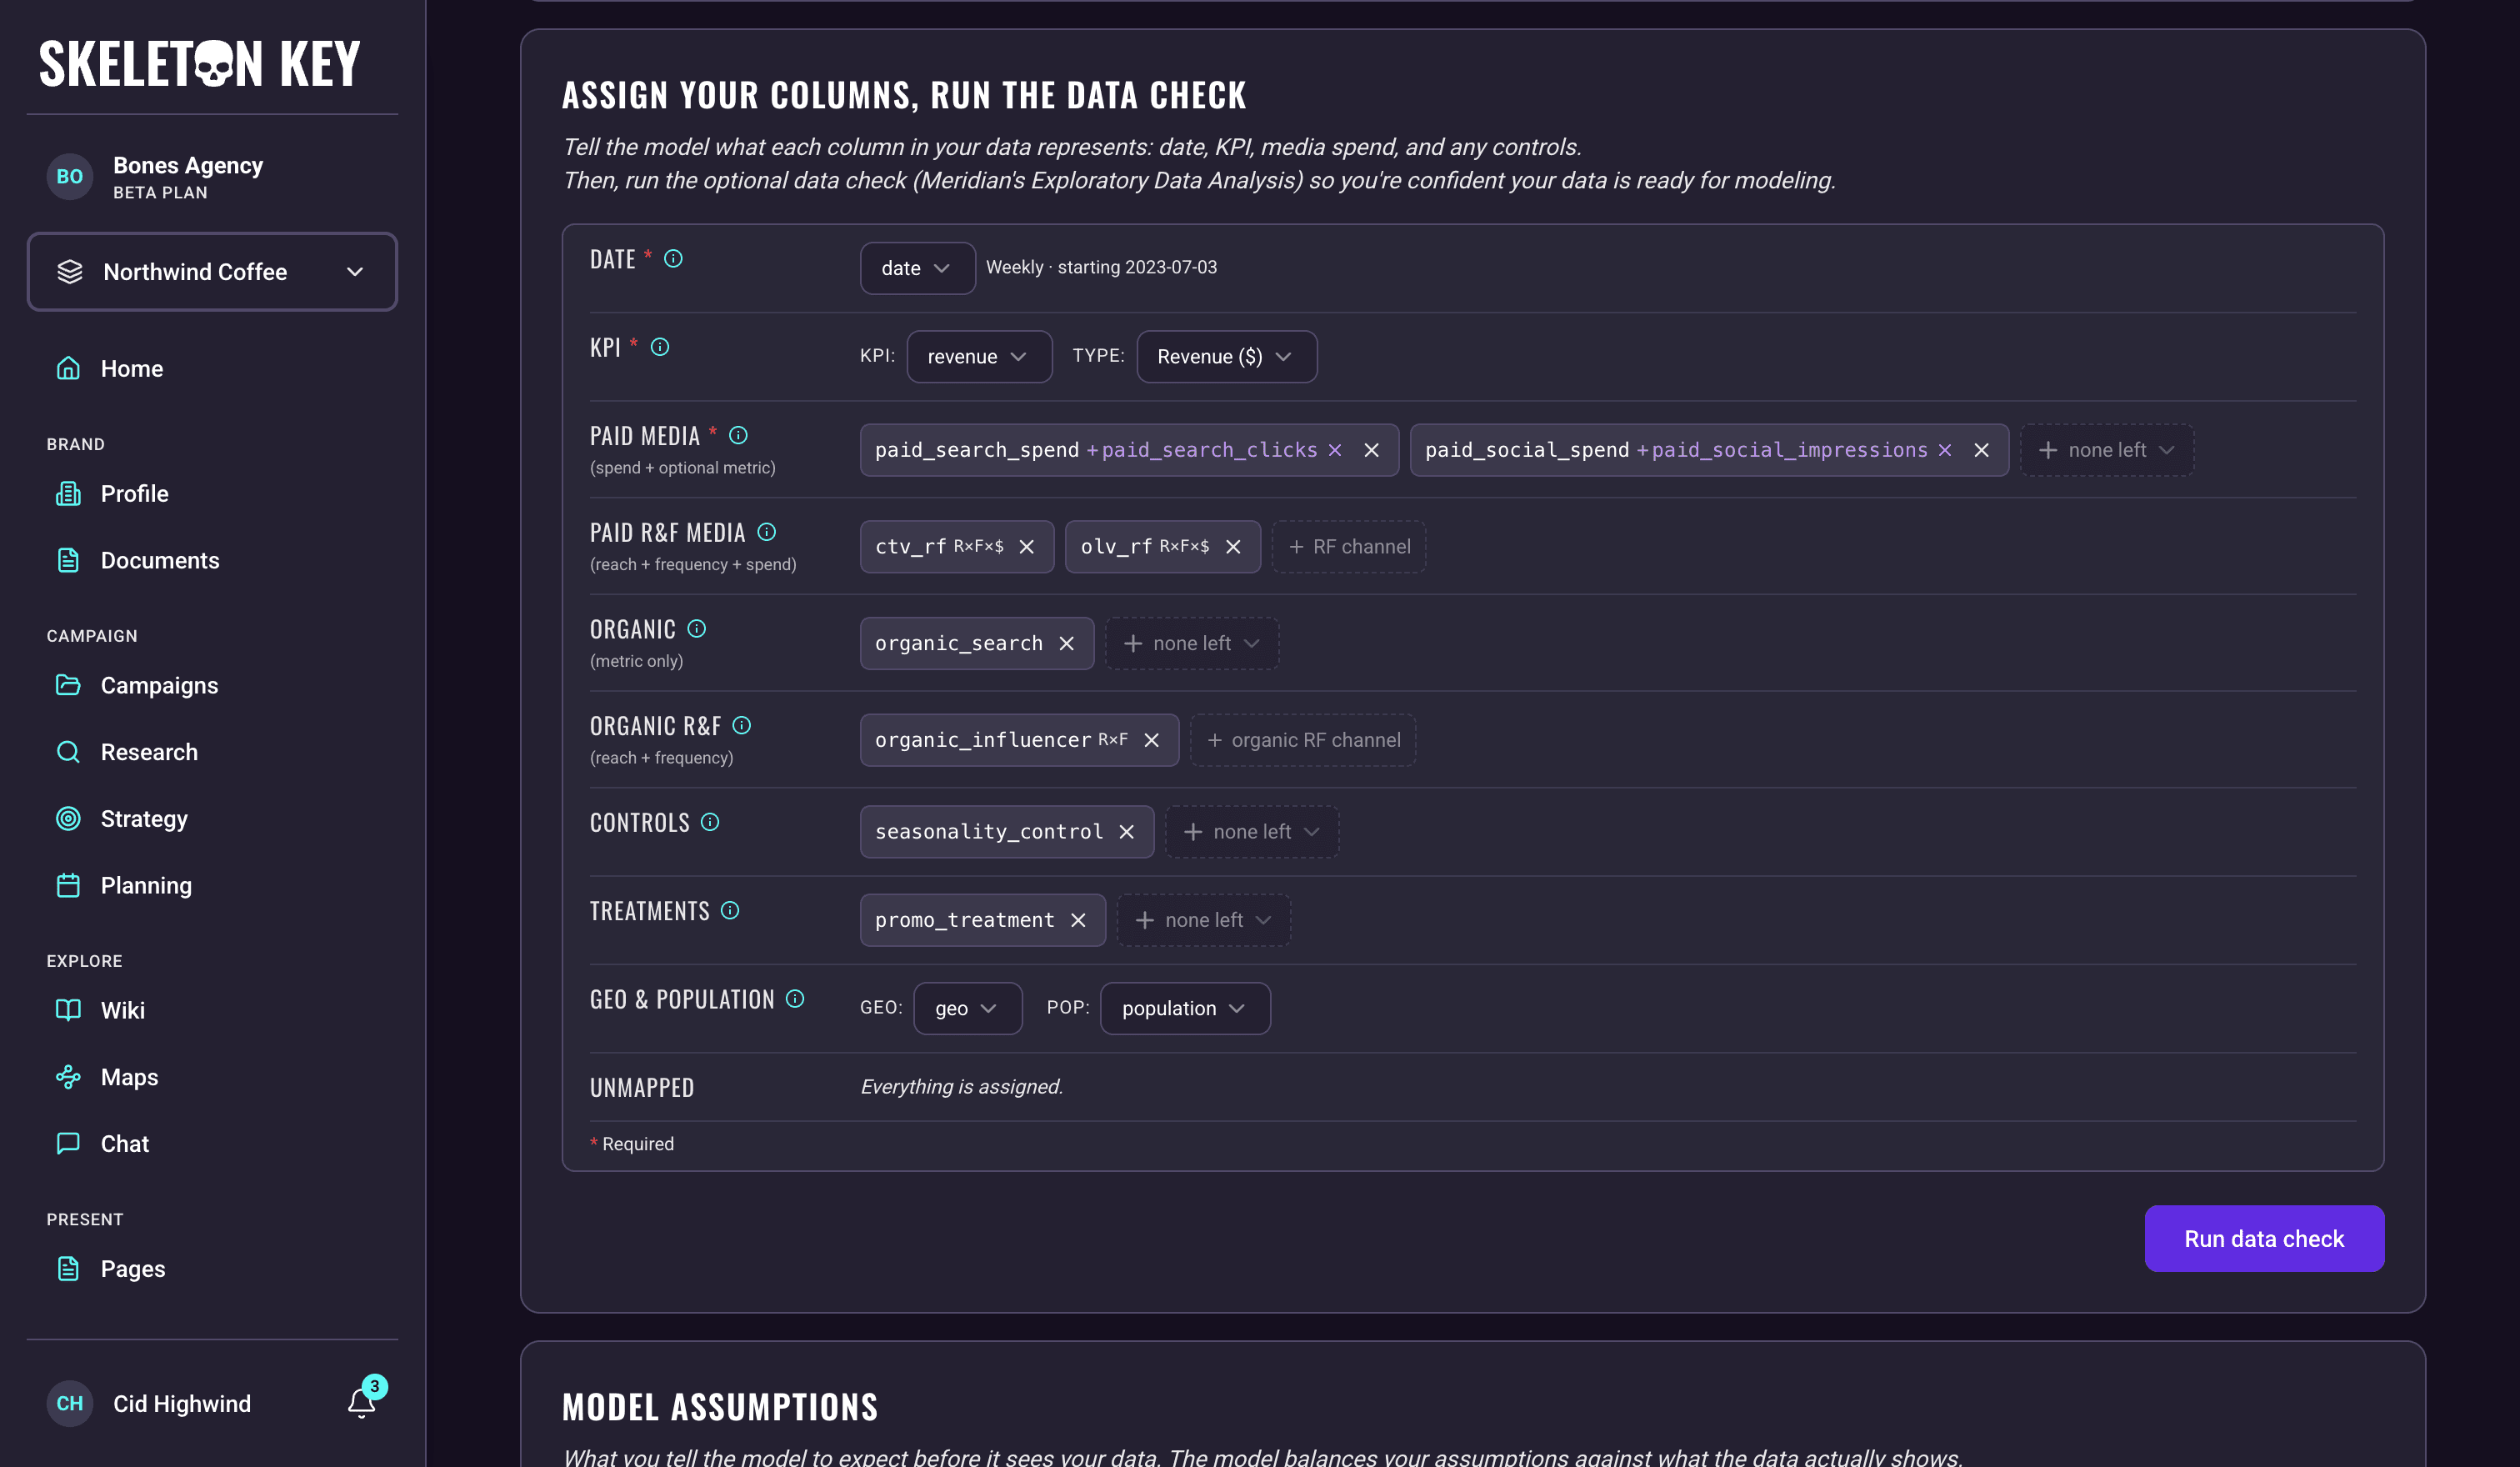Open info tooltip next to DATE label

pyautogui.click(x=673, y=259)
